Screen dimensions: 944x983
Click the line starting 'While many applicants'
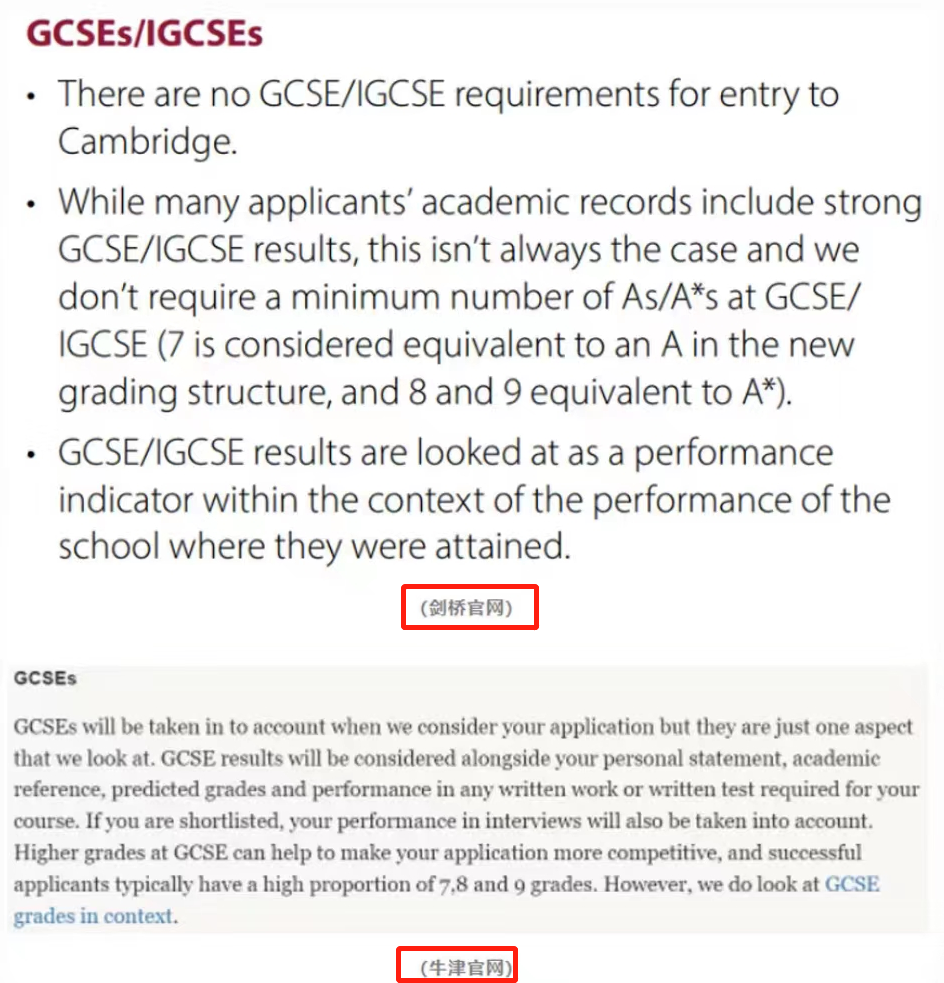coord(490,202)
